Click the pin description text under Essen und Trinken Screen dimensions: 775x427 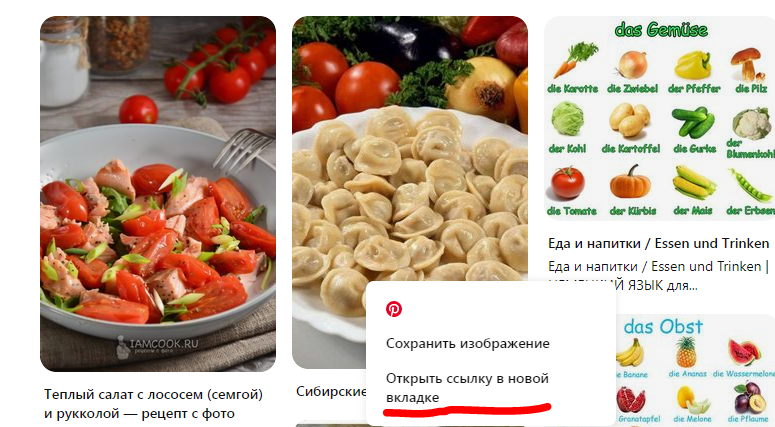pyautogui.click(x=658, y=275)
